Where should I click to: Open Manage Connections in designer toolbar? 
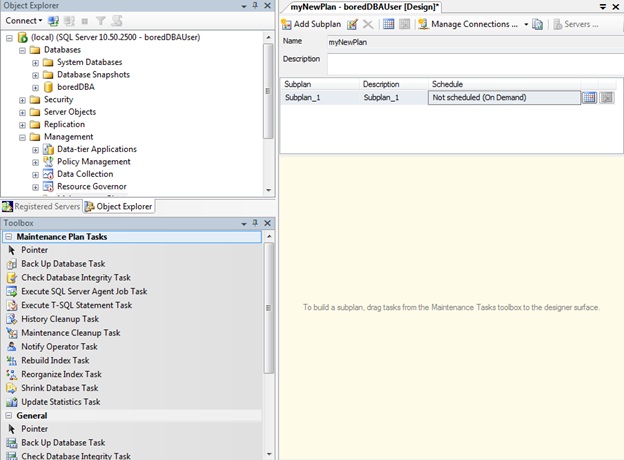[x=472, y=24]
